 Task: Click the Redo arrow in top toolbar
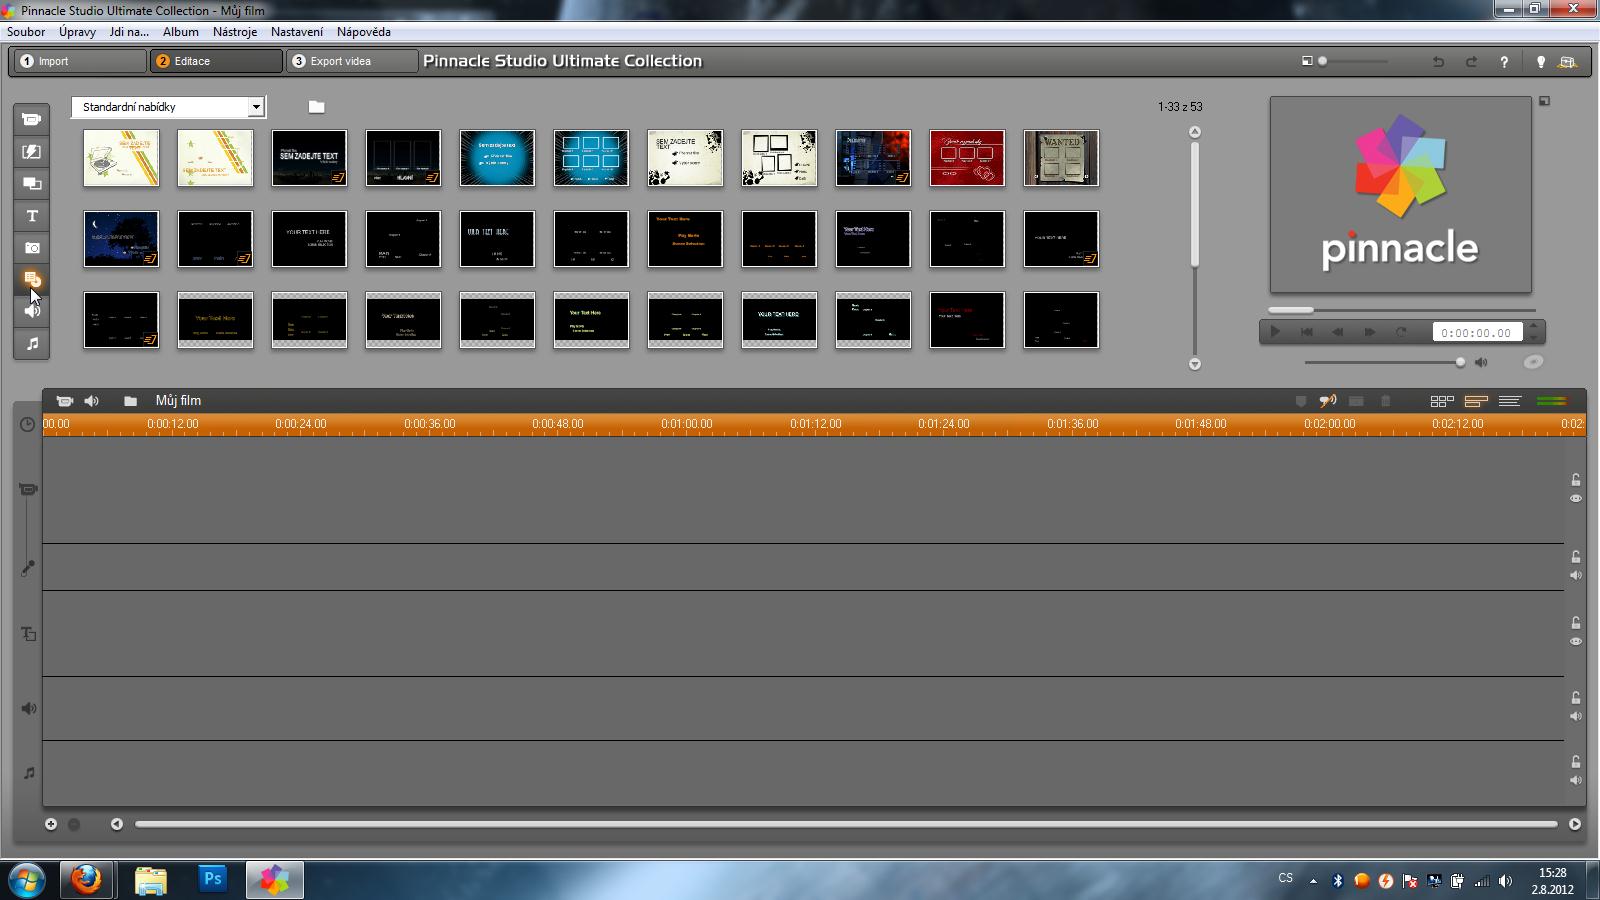point(1471,61)
